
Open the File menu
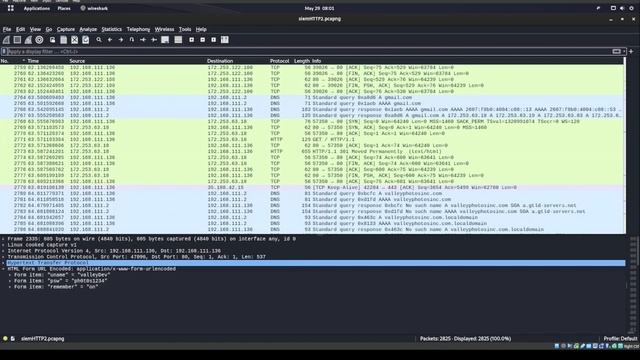click(7, 29)
